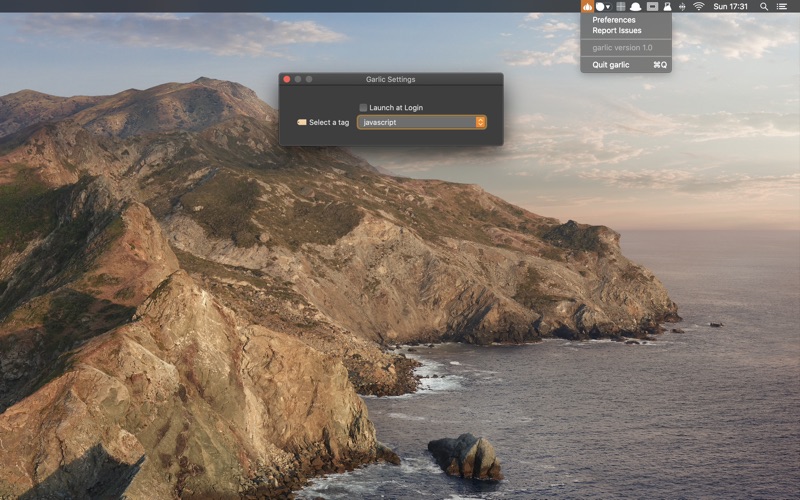
Task: Click the flask-shaped menu bar icon
Action: 667,6
